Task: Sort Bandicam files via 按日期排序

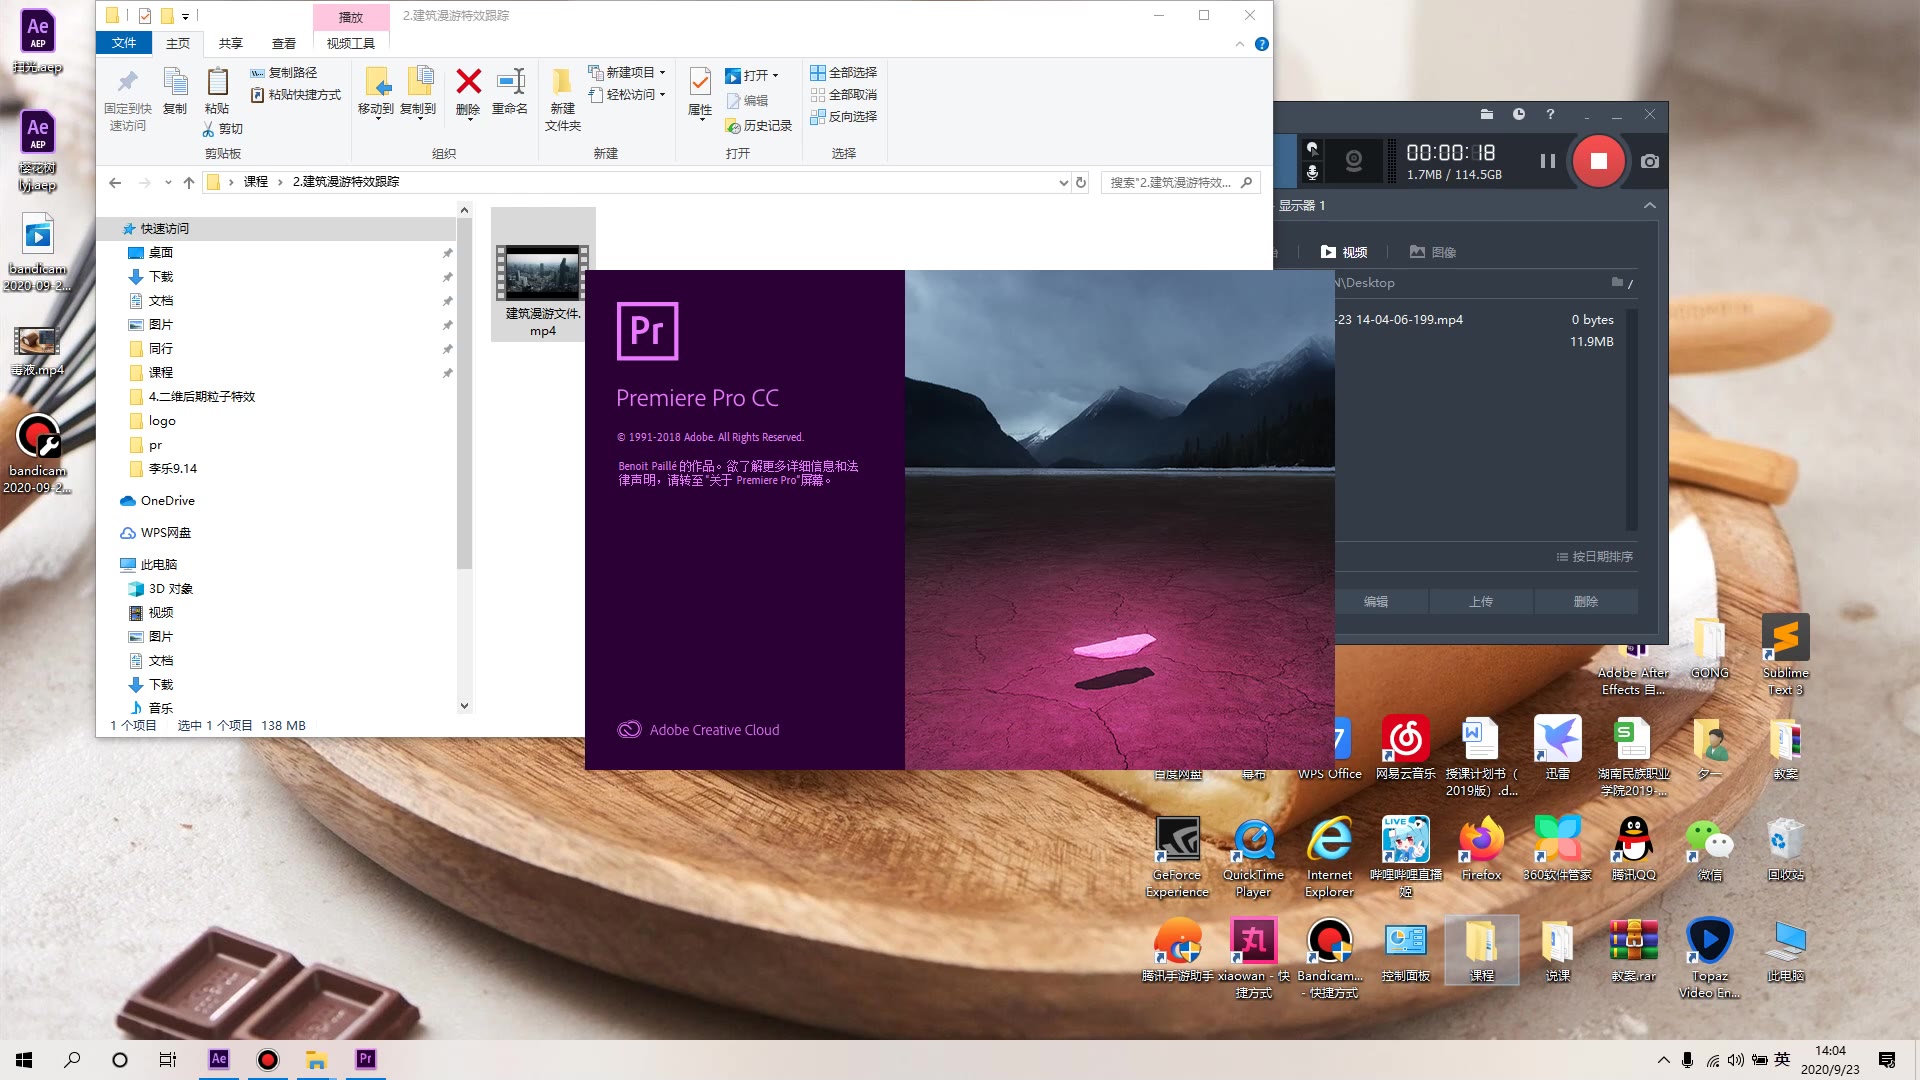Action: click(1594, 557)
